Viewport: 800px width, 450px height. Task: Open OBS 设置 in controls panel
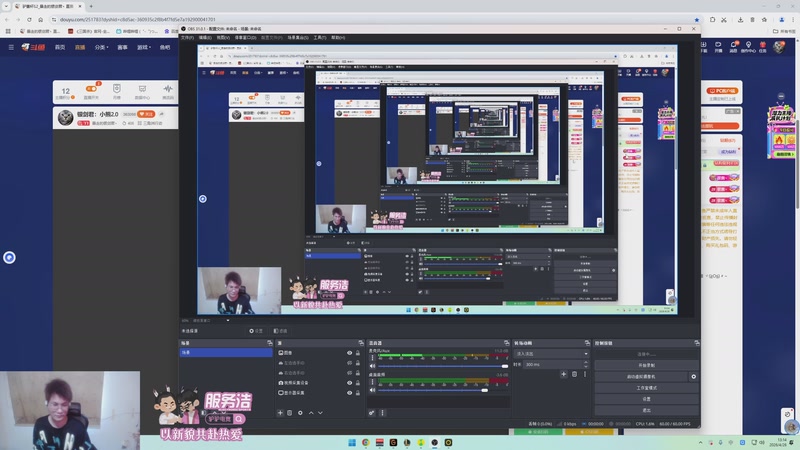(x=646, y=399)
